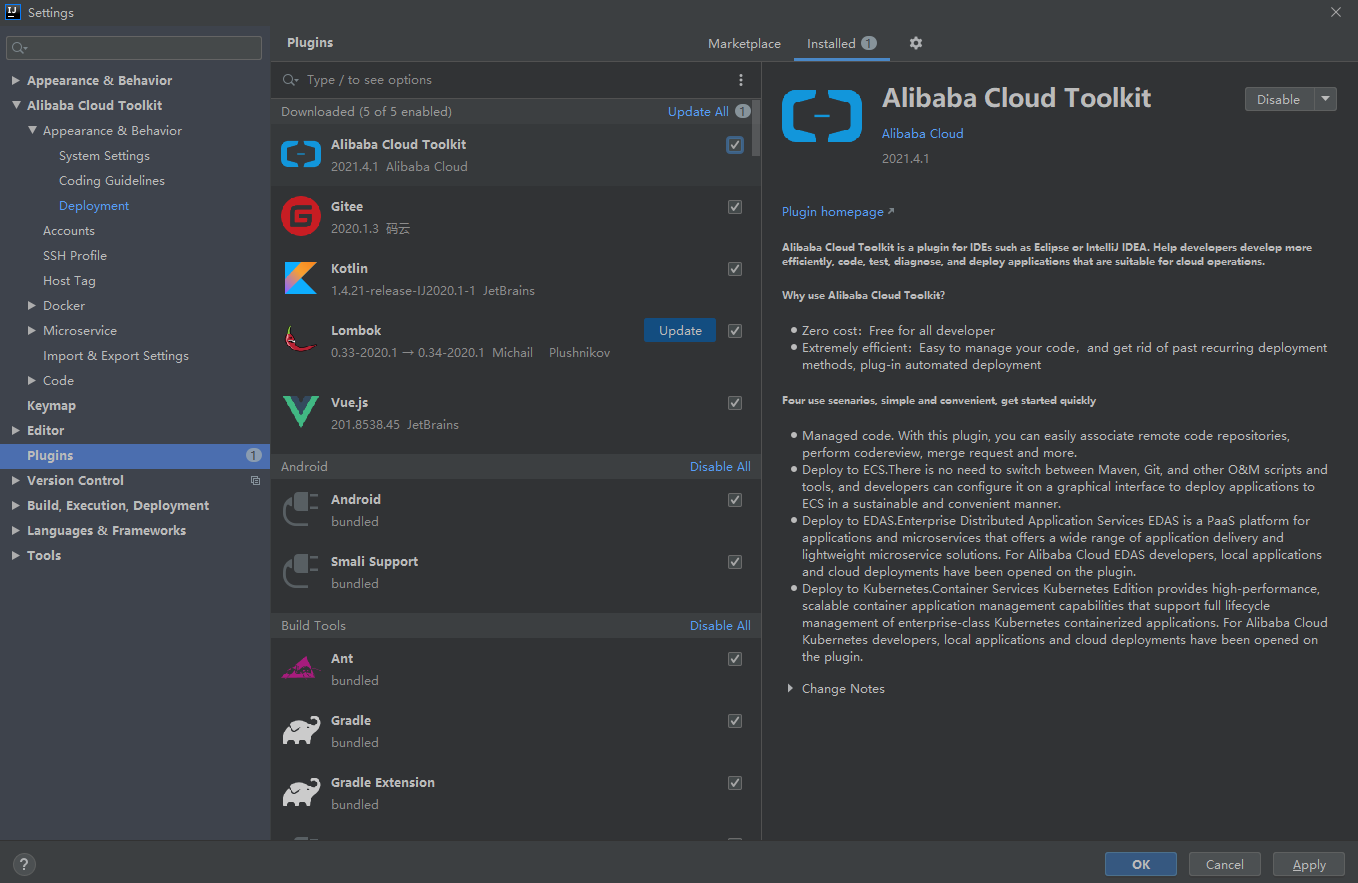
Task: Focus the settings search input field
Action: 134,48
